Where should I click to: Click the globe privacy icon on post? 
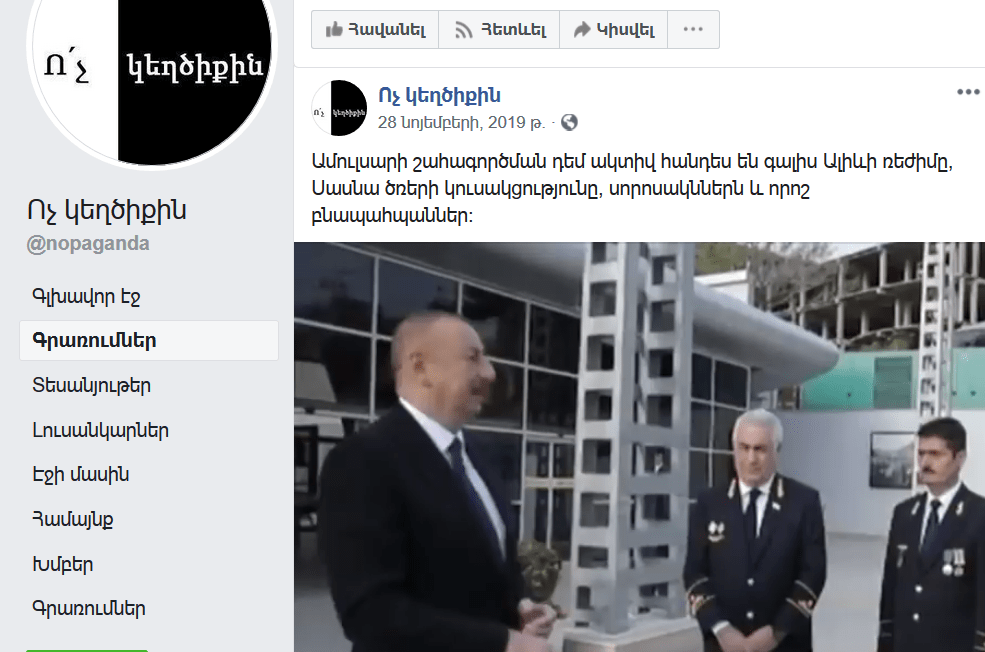[x=569, y=122]
